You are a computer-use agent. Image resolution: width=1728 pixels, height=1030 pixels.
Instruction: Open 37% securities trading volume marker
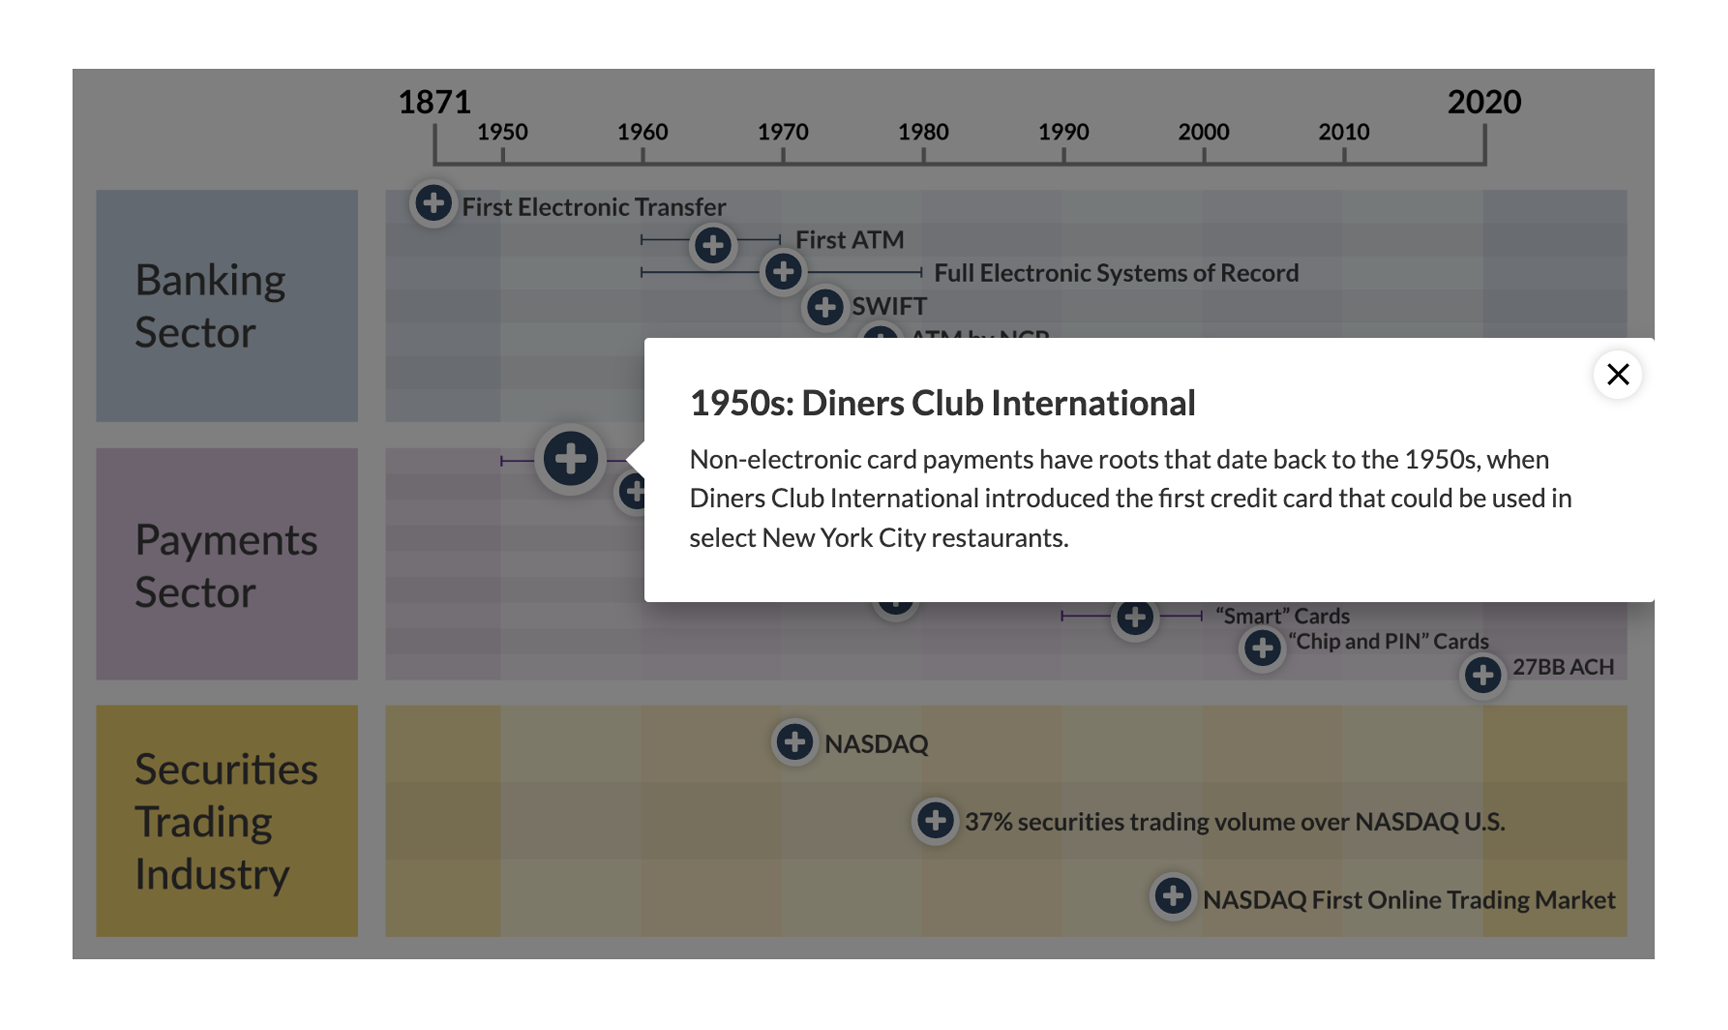point(935,821)
